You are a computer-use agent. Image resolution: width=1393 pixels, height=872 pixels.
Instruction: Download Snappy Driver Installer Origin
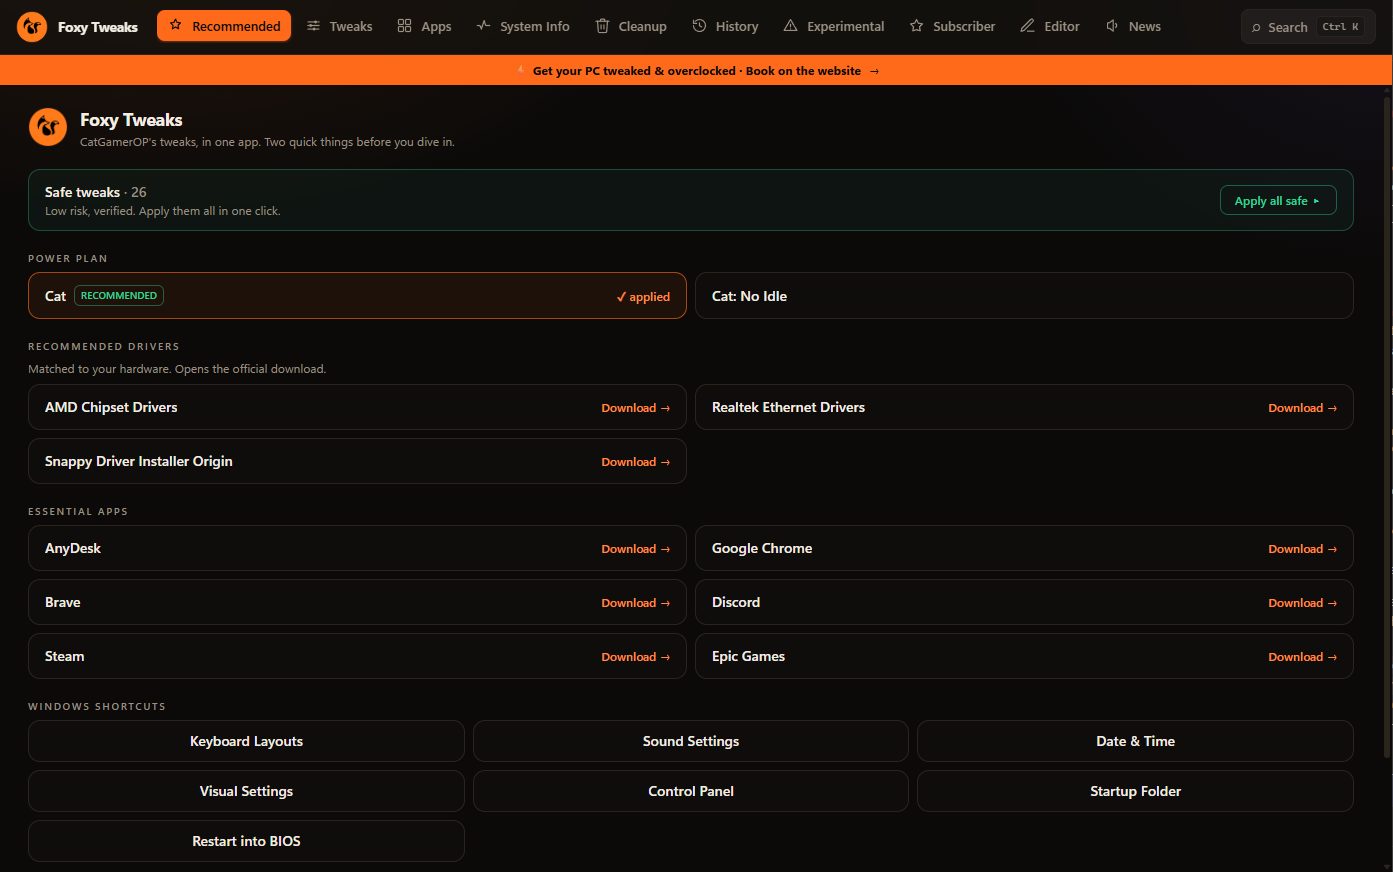(x=635, y=462)
